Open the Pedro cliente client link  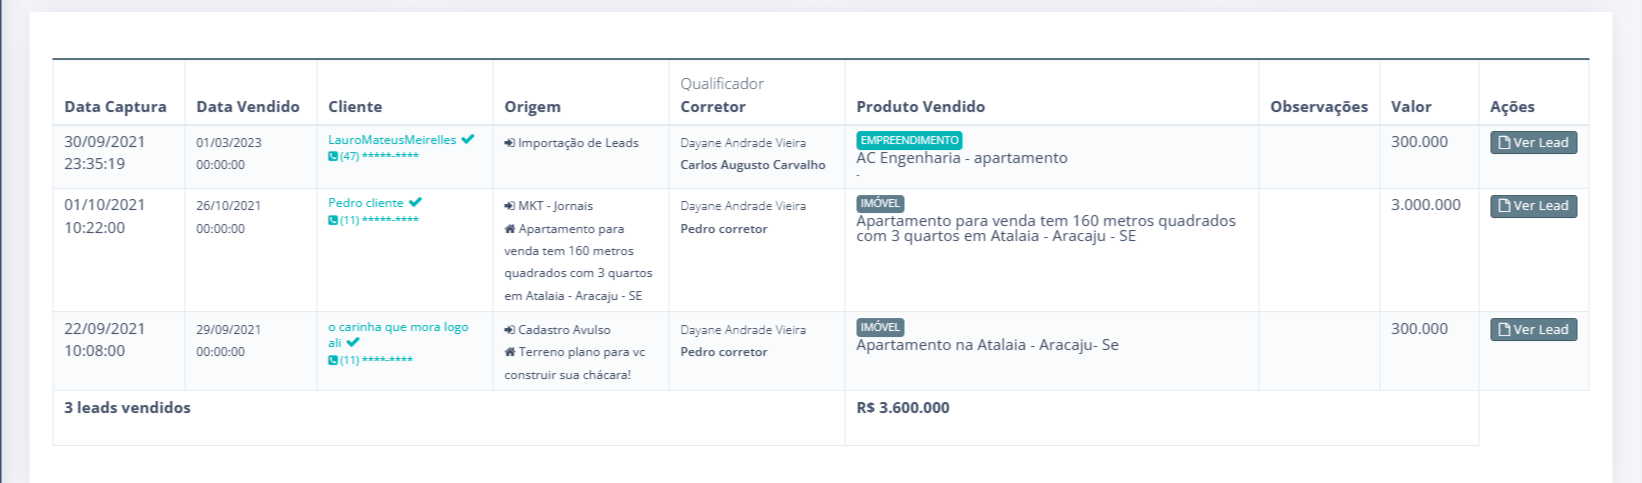366,203
